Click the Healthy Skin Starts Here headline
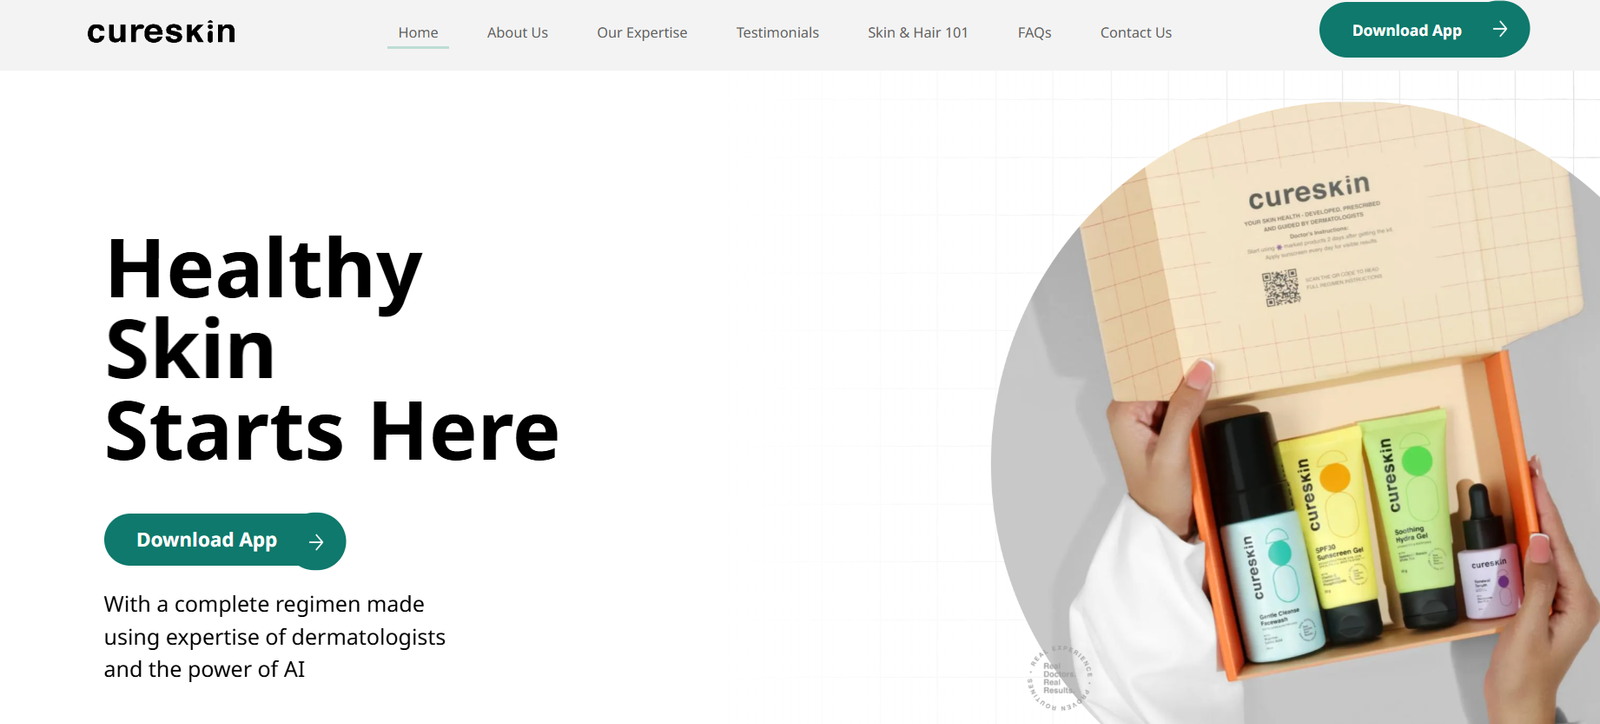This screenshot has width=1600, height=724. click(332, 350)
